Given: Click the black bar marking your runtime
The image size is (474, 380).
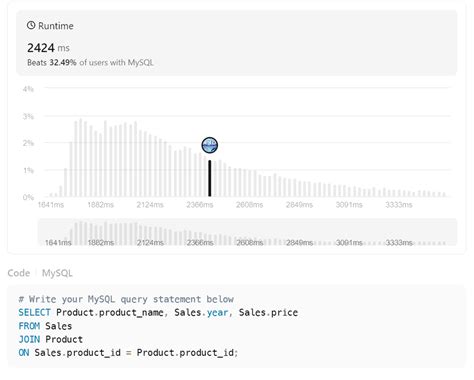Looking at the screenshot, I should click(x=210, y=178).
